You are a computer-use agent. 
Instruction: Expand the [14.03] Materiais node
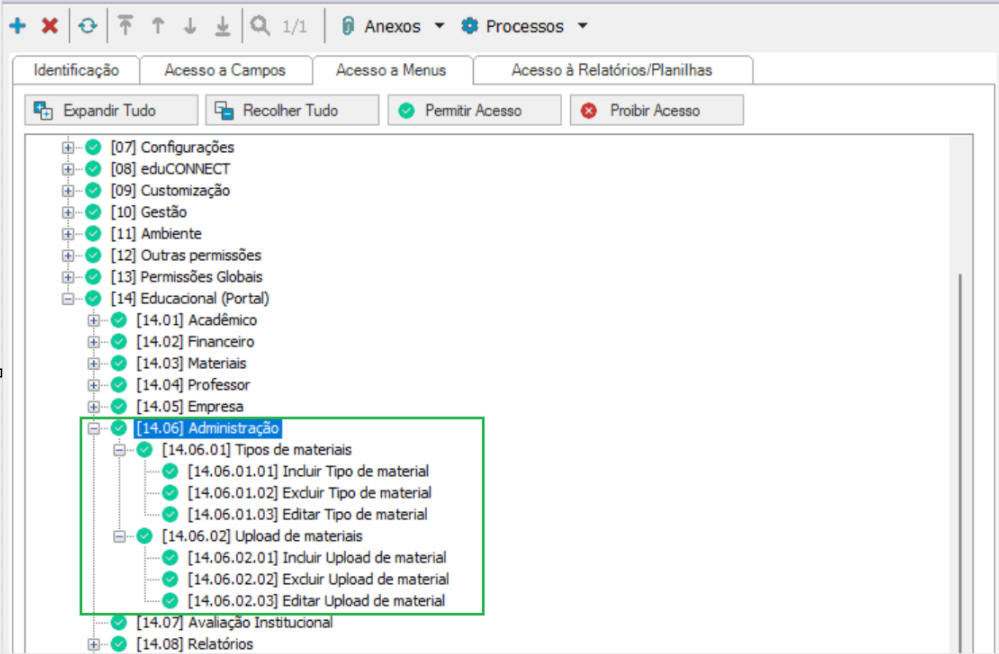pyautogui.click(x=94, y=364)
